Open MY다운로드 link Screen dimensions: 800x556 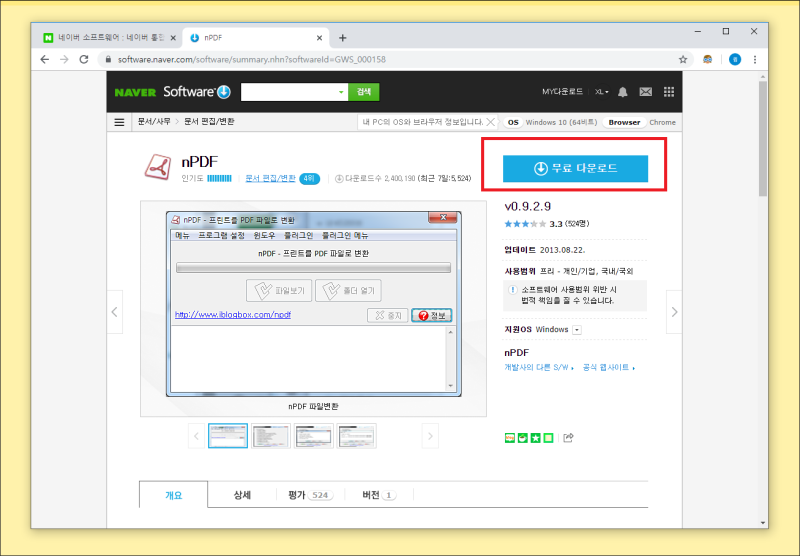(562, 92)
